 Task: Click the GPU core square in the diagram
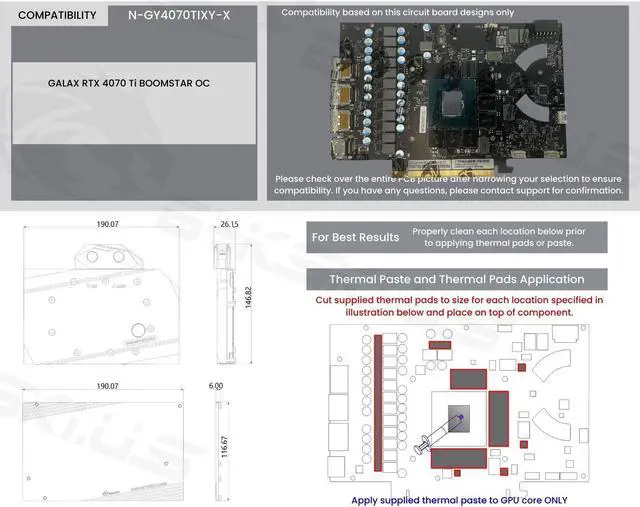(x=460, y=414)
